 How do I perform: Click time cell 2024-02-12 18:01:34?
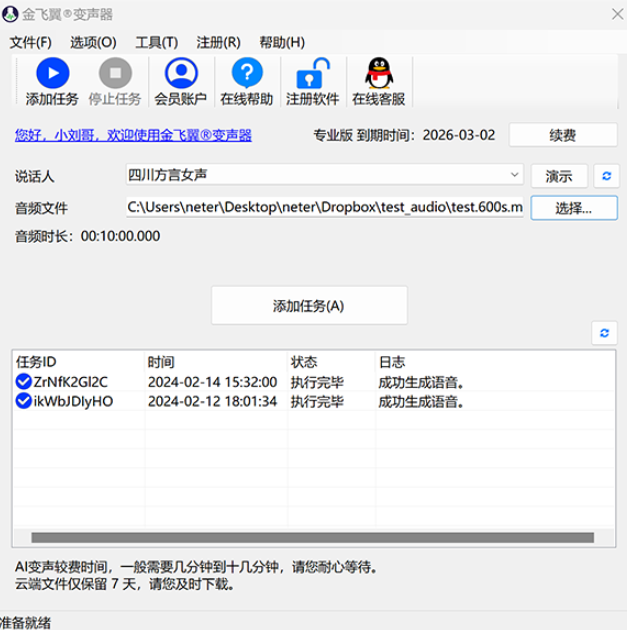(x=212, y=401)
